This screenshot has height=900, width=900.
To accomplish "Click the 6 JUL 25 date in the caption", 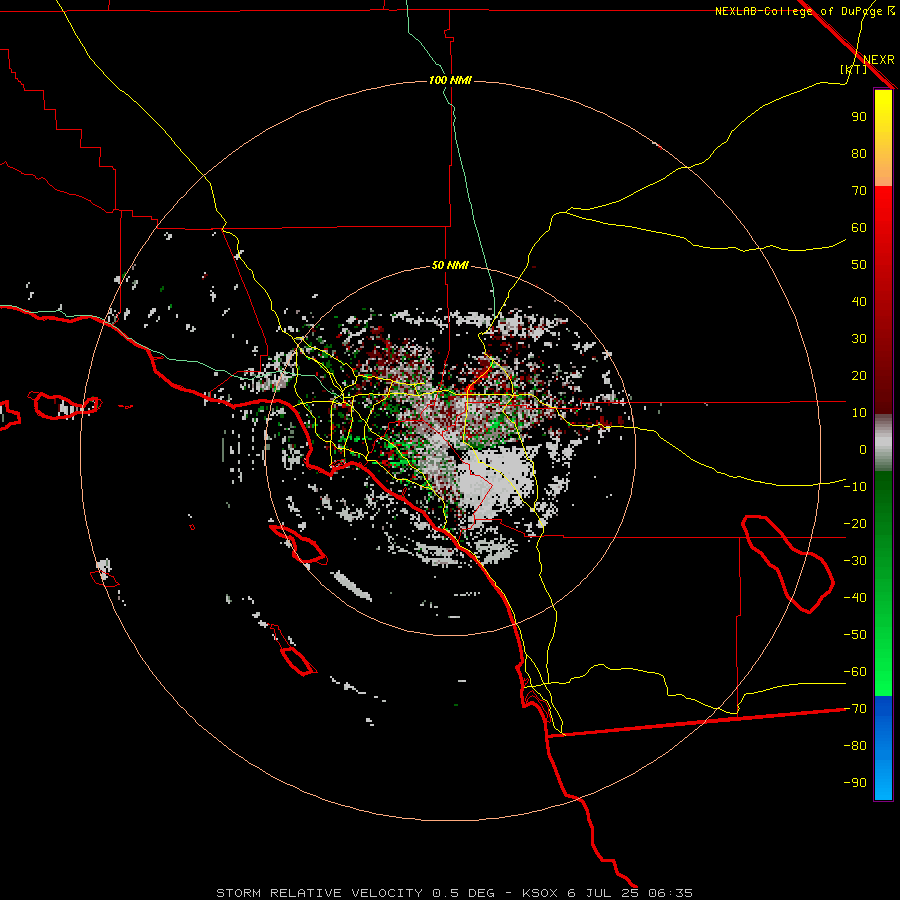I will point(603,893).
